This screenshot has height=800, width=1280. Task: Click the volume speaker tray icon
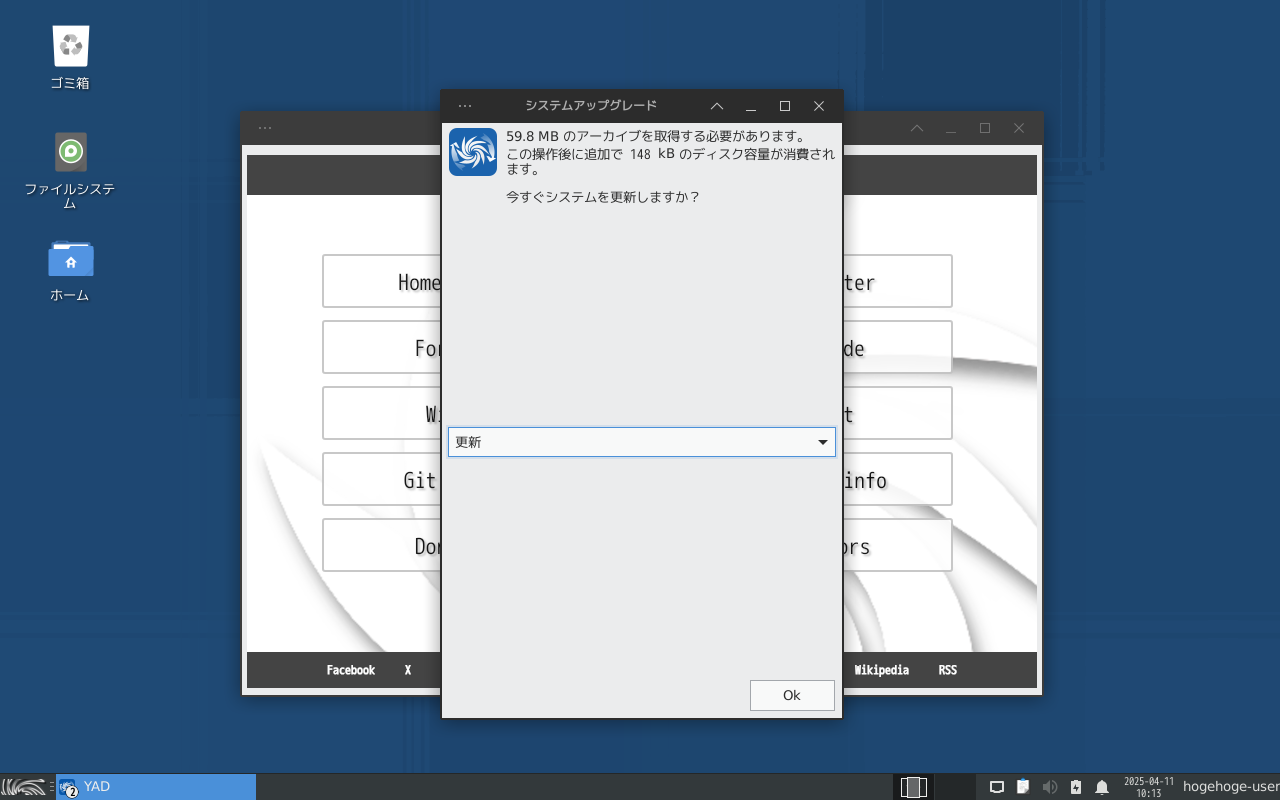[x=1049, y=787]
